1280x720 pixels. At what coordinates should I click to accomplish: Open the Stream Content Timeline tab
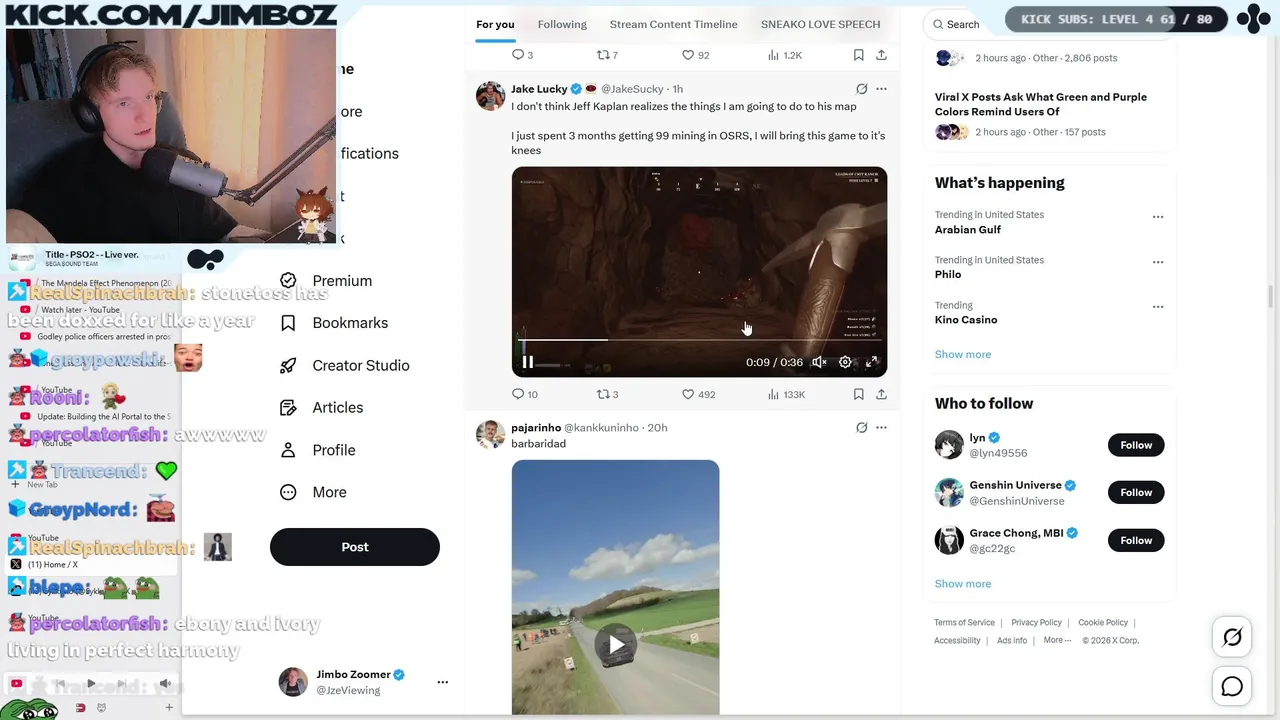(x=673, y=24)
